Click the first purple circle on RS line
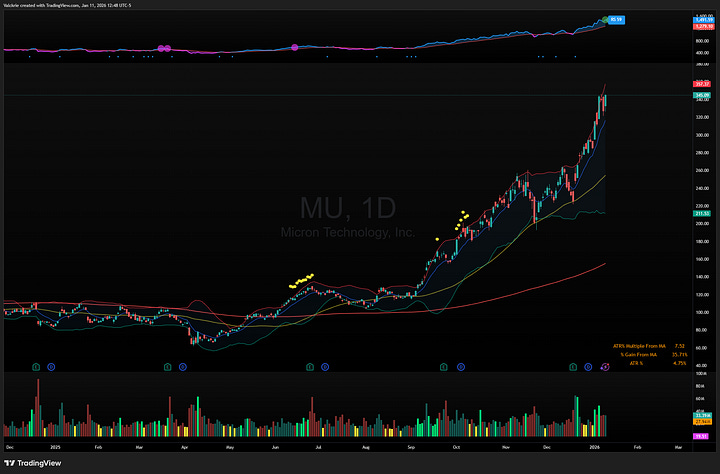Viewport: 720px width, 474px height. [161, 48]
